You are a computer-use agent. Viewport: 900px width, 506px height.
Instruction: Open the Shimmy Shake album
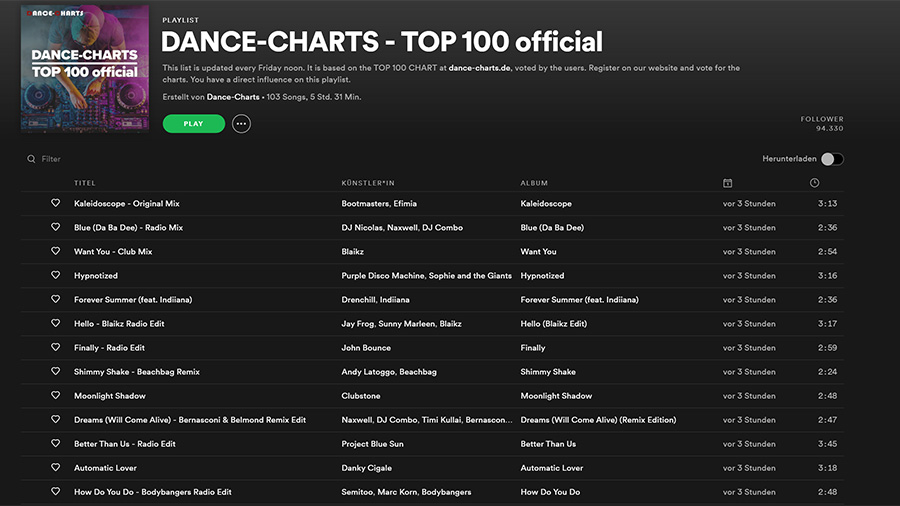click(x=548, y=372)
